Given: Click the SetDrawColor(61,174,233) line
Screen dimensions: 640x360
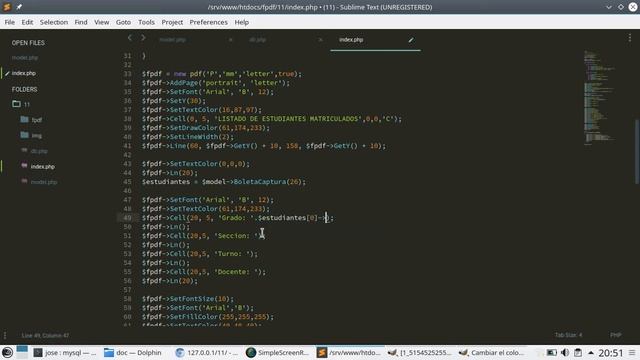Looking at the screenshot, I should pos(206,128).
